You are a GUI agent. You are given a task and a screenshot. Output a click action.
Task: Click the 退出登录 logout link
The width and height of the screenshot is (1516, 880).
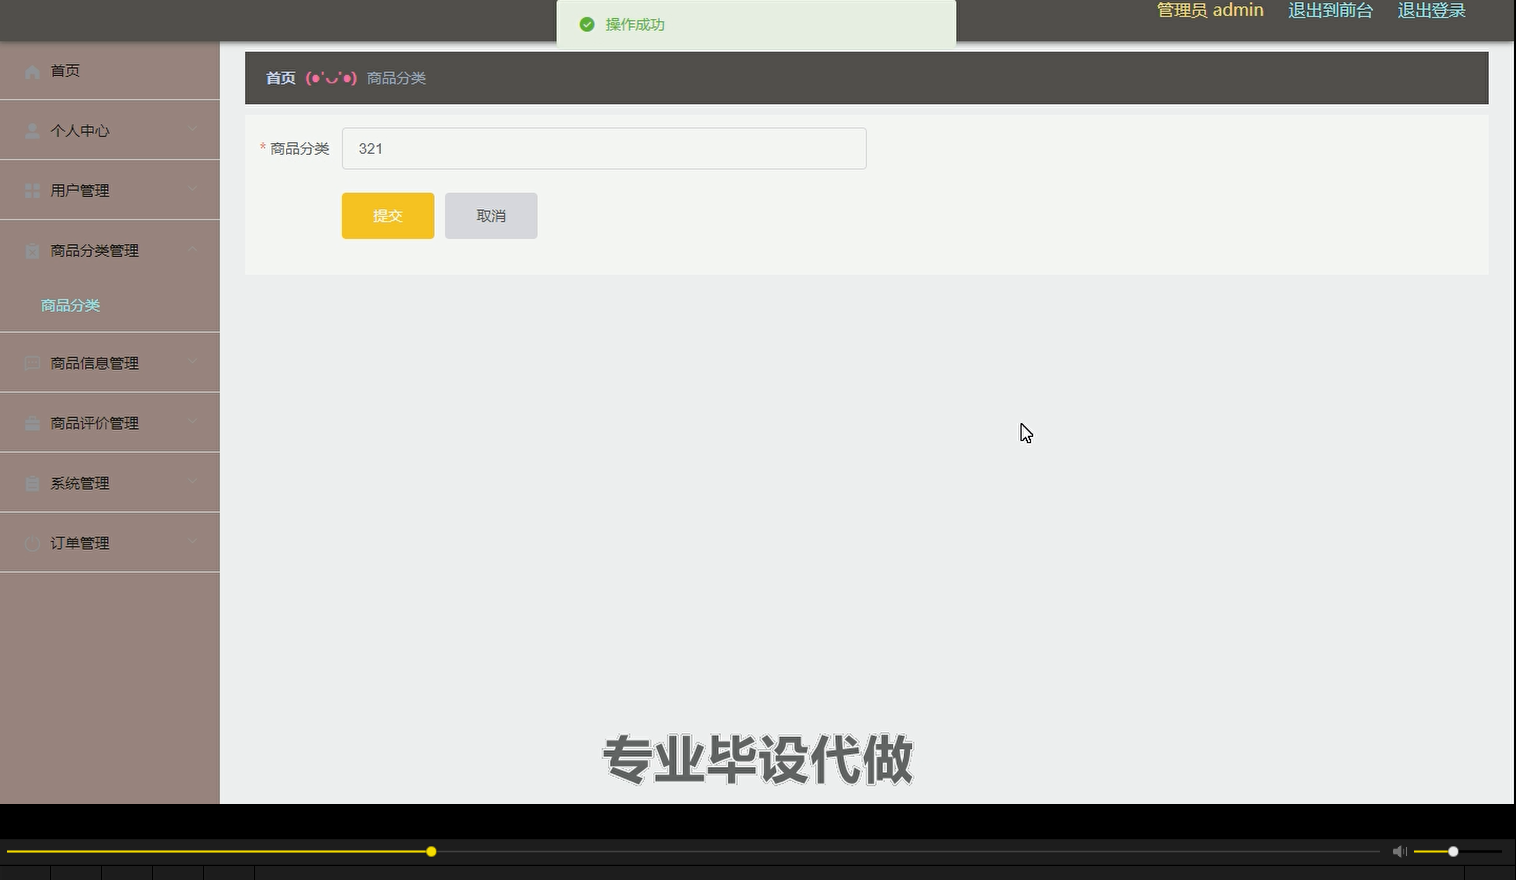pyautogui.click(x=1430, y=11)
